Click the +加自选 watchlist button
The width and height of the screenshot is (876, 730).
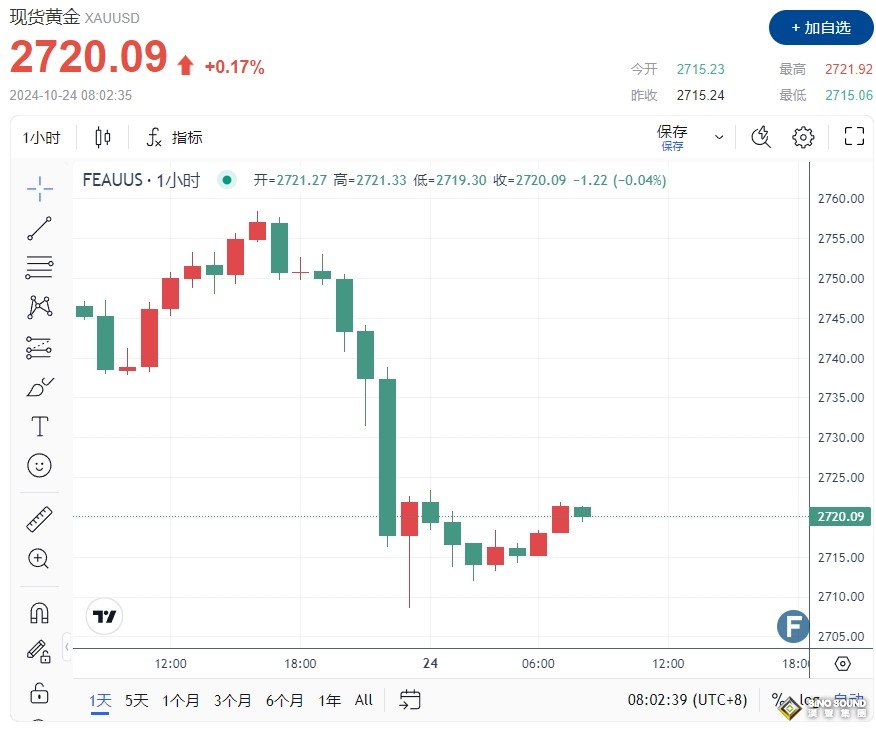click(x=820, y=29)
